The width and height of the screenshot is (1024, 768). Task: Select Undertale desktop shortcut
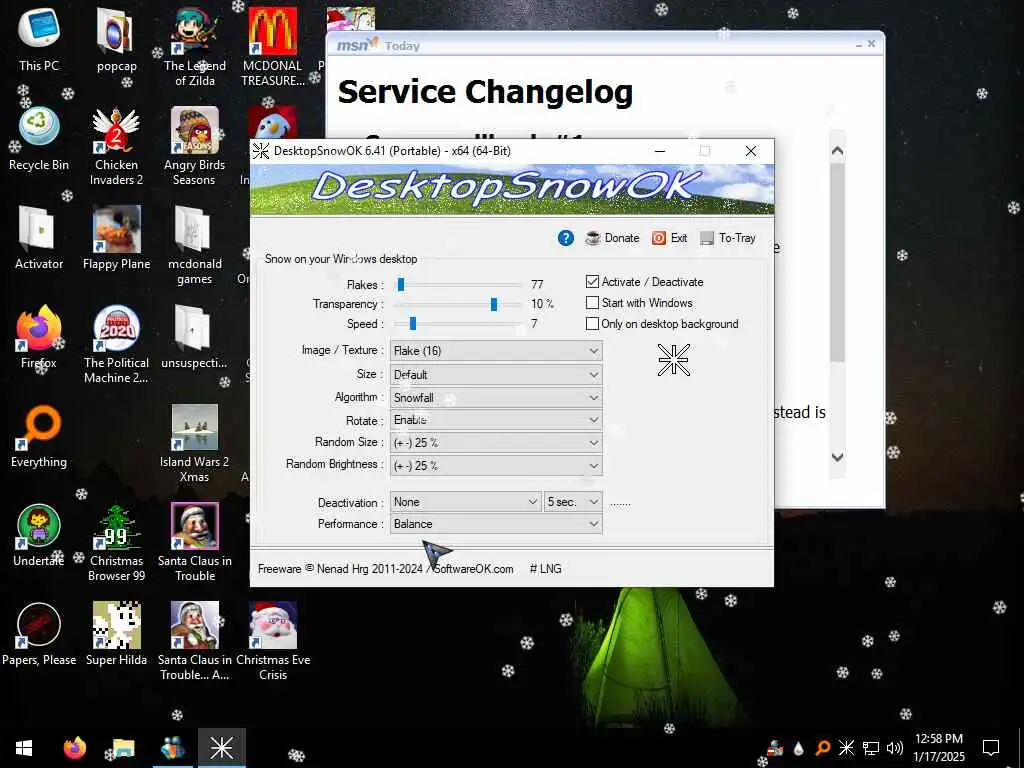[x=39, y=536]
